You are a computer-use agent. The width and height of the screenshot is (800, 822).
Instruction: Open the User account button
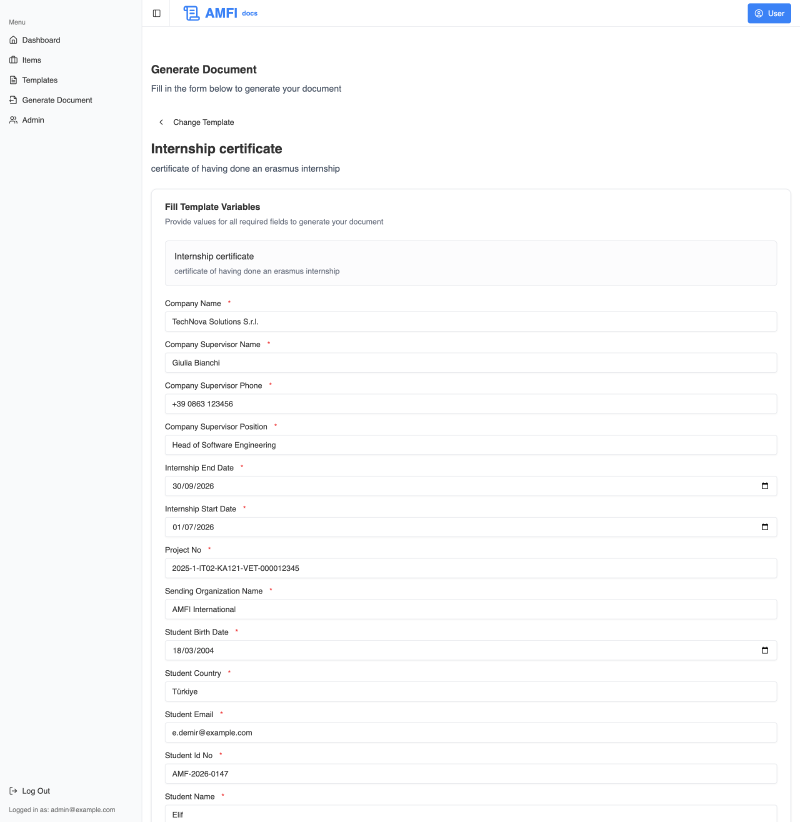point(769,13)
